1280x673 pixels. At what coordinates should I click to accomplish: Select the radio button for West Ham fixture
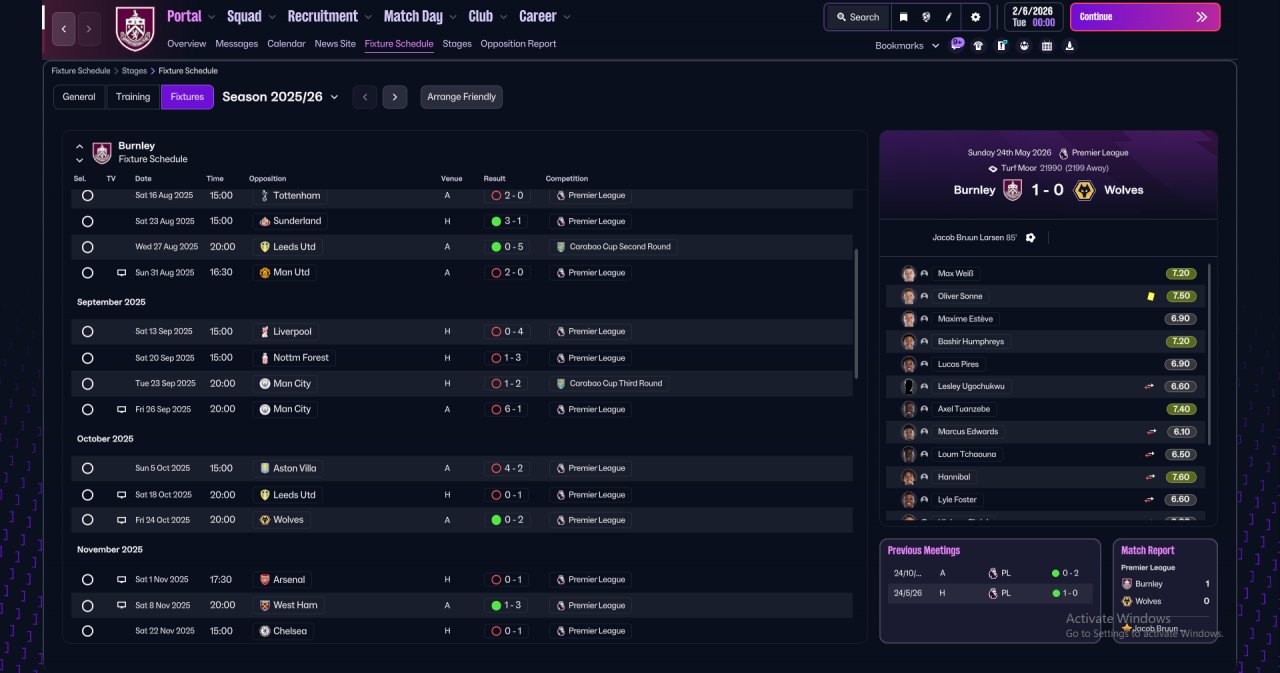point(87,605)
